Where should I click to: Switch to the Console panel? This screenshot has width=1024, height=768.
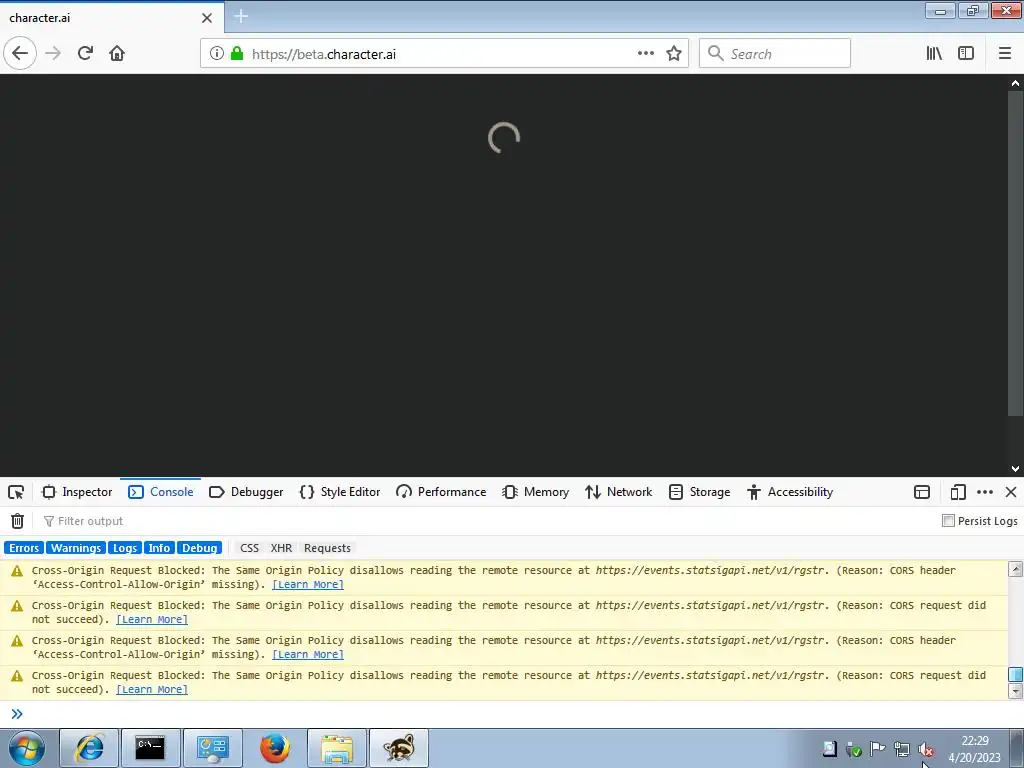click(161, 492)
